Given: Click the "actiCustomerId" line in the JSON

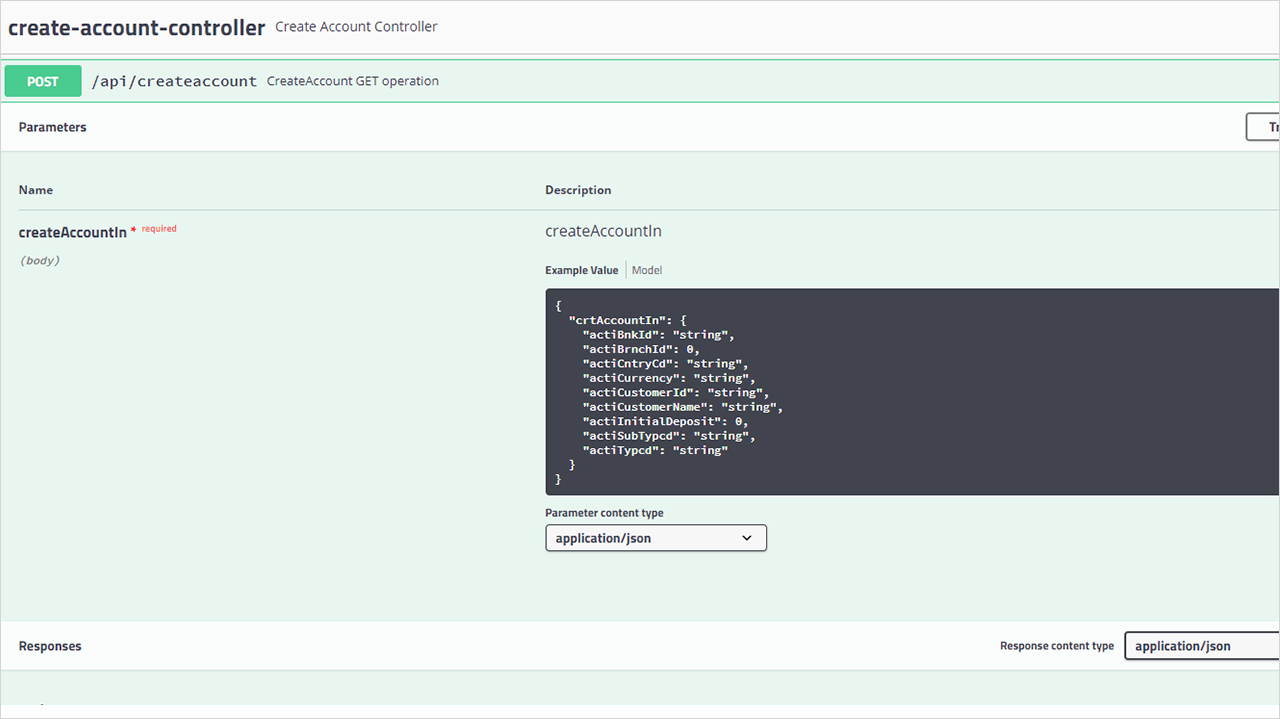Looking at the screenshot, I should (x=676, y=393).
